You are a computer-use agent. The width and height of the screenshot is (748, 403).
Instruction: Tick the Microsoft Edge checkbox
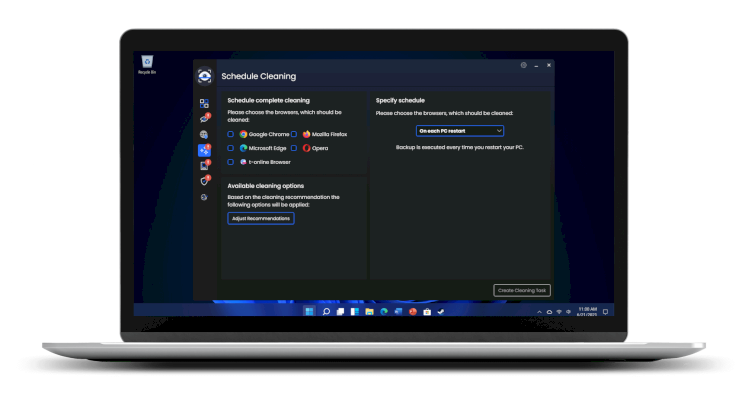click(x=230, y=148)
